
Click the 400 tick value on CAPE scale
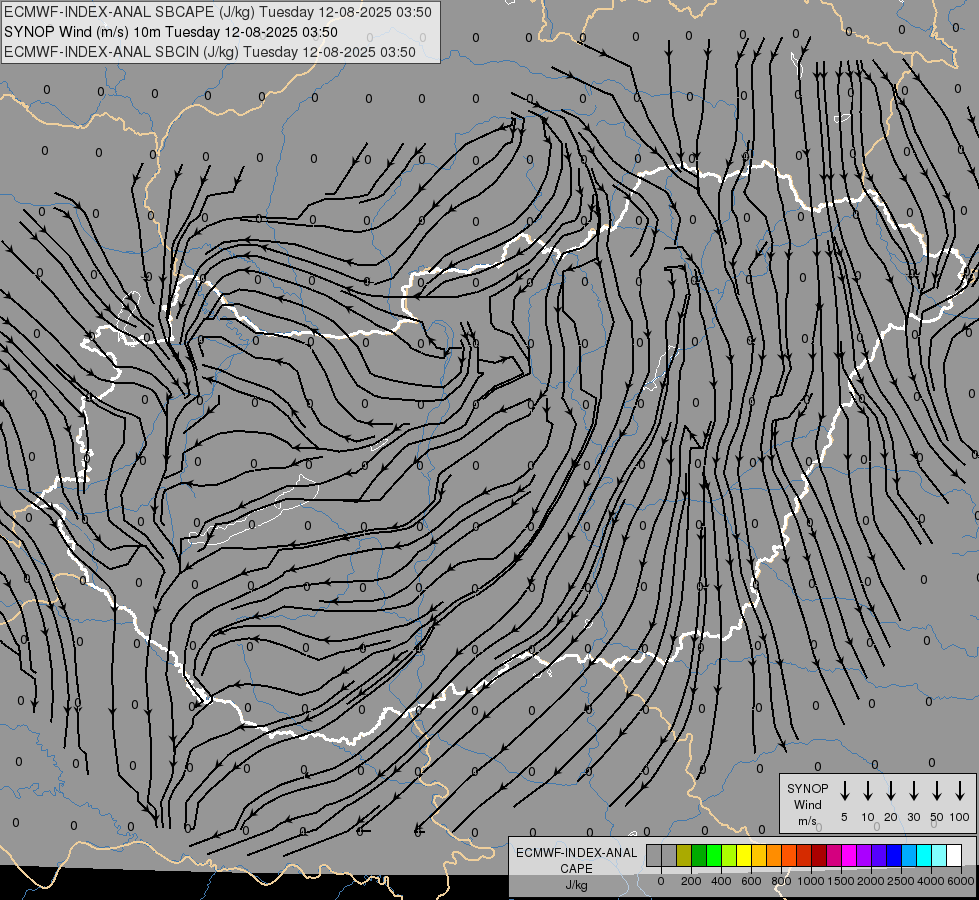[x=721, y=881]
